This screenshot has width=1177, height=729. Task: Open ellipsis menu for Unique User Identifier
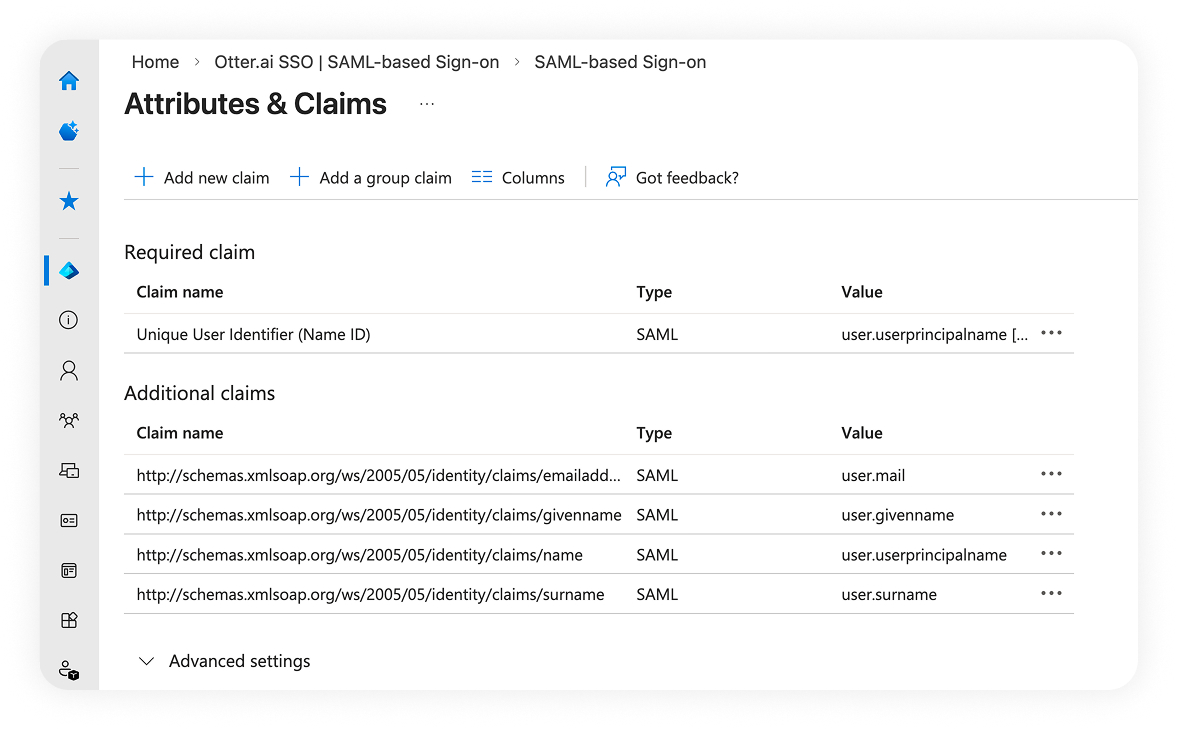pos(1051,334)
